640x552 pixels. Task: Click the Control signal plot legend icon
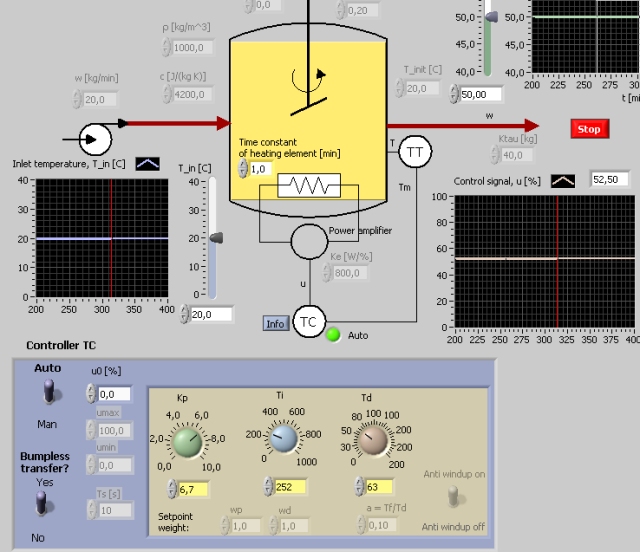coord(563,181)
